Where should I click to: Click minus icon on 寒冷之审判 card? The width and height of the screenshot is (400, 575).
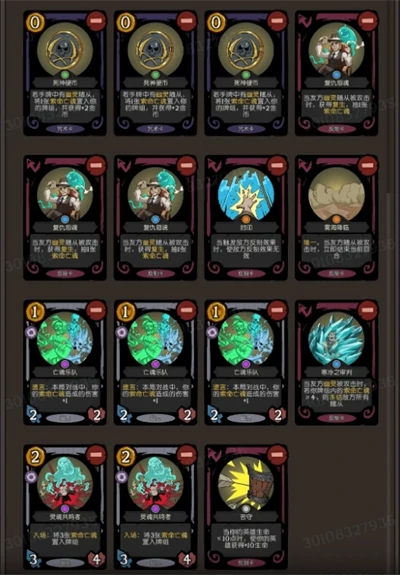click(x=368, y=310)
